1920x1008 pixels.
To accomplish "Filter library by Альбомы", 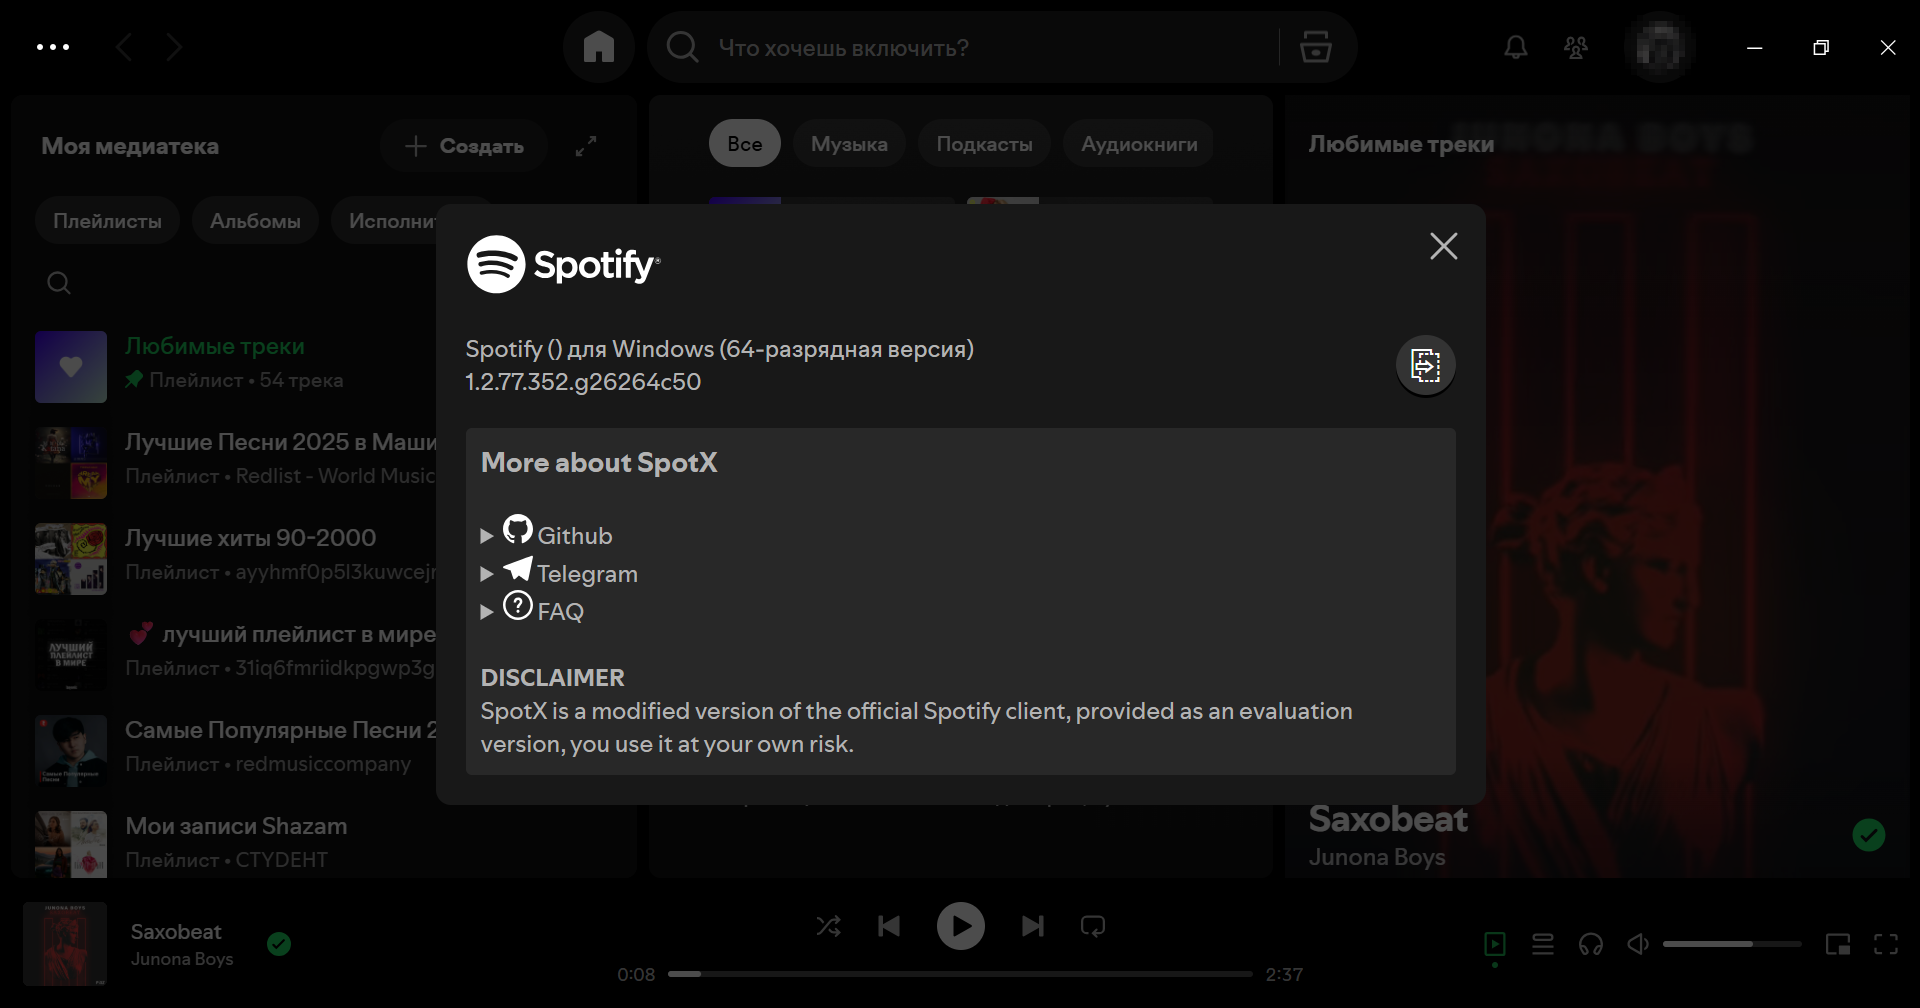I will pos(255,221).
